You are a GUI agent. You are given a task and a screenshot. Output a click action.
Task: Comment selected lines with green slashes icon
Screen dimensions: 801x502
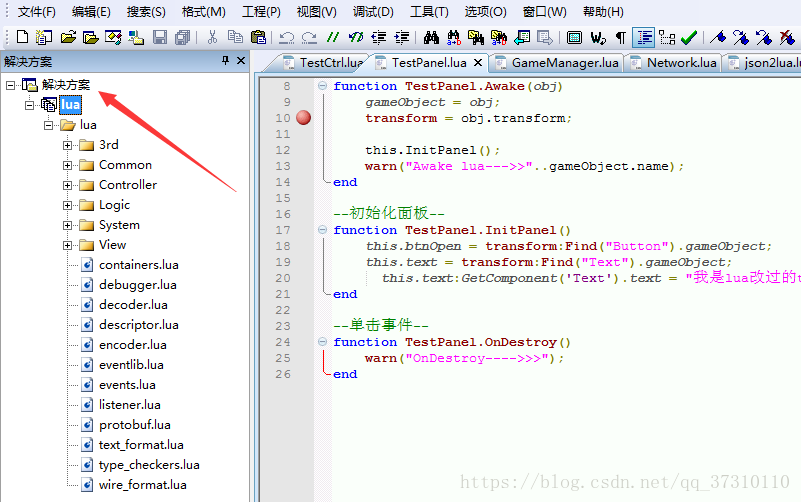(x=333, y=37)
